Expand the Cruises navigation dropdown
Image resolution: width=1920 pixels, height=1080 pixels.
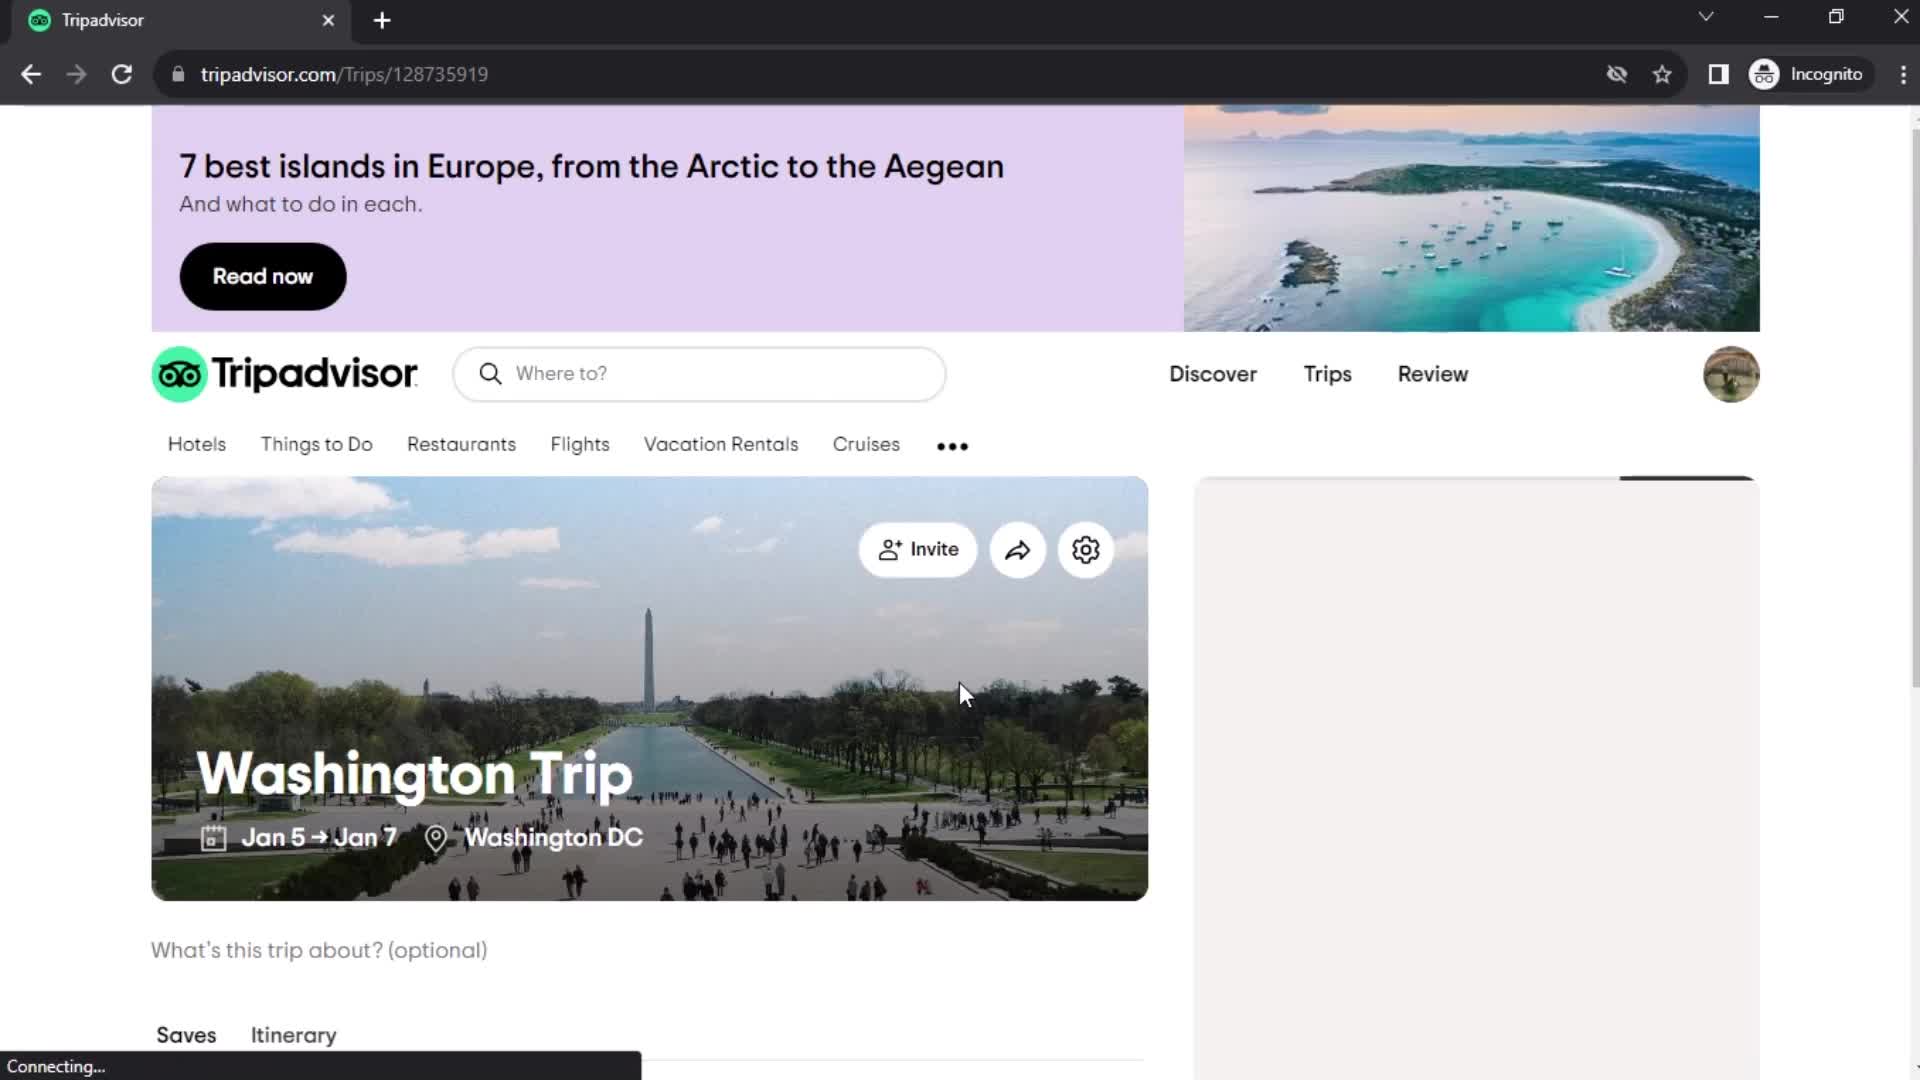coord(865,443)
